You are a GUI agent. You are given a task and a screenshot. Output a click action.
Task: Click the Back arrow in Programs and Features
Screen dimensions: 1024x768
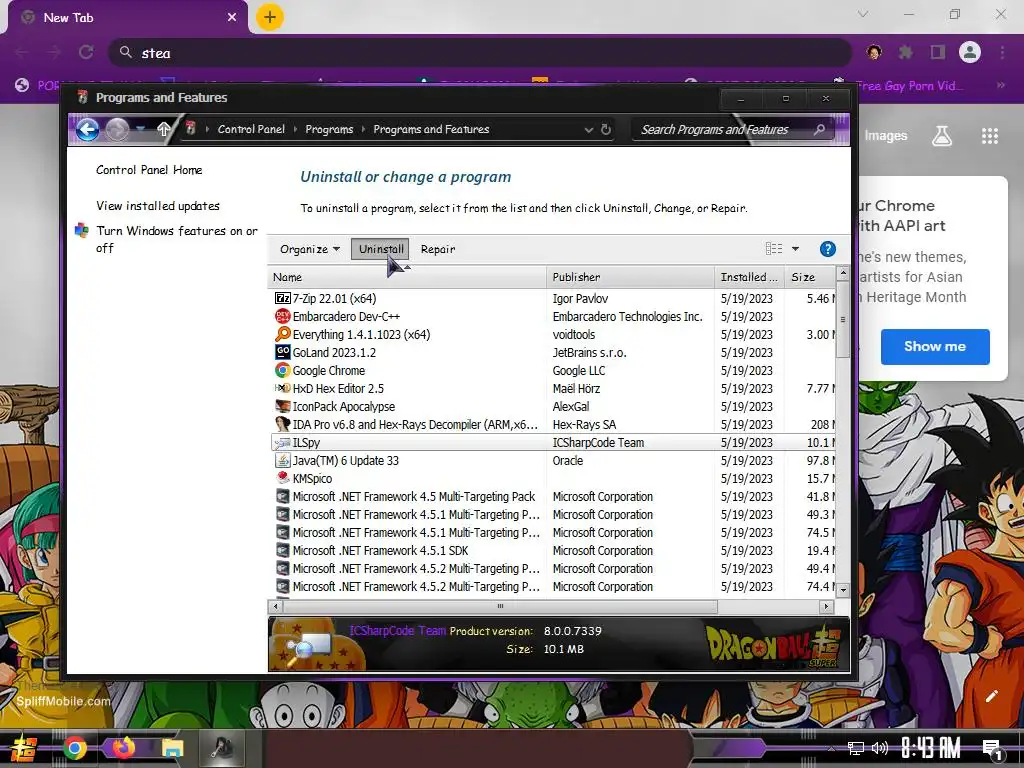tap(88, 129)
